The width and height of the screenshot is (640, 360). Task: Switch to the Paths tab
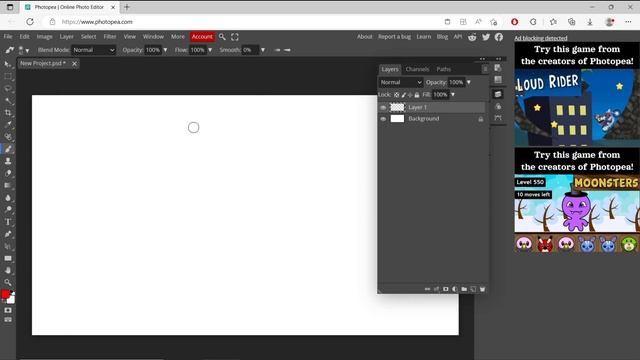(444, 69)
